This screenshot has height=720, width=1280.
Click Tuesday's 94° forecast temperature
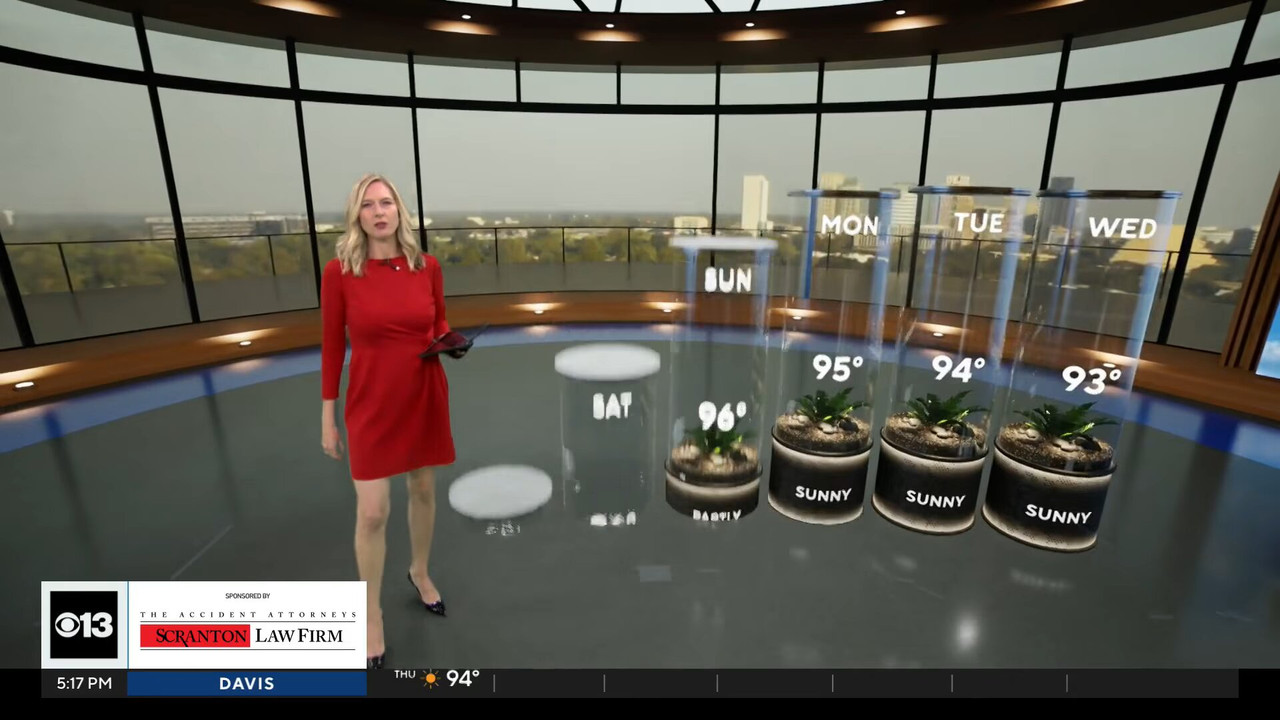[958, 369]
